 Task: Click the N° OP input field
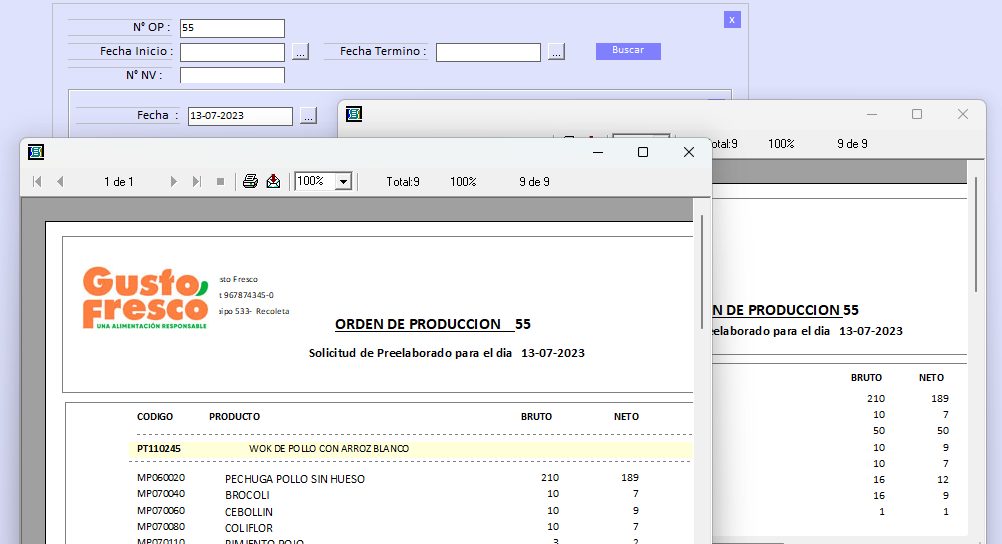(232, 28)
